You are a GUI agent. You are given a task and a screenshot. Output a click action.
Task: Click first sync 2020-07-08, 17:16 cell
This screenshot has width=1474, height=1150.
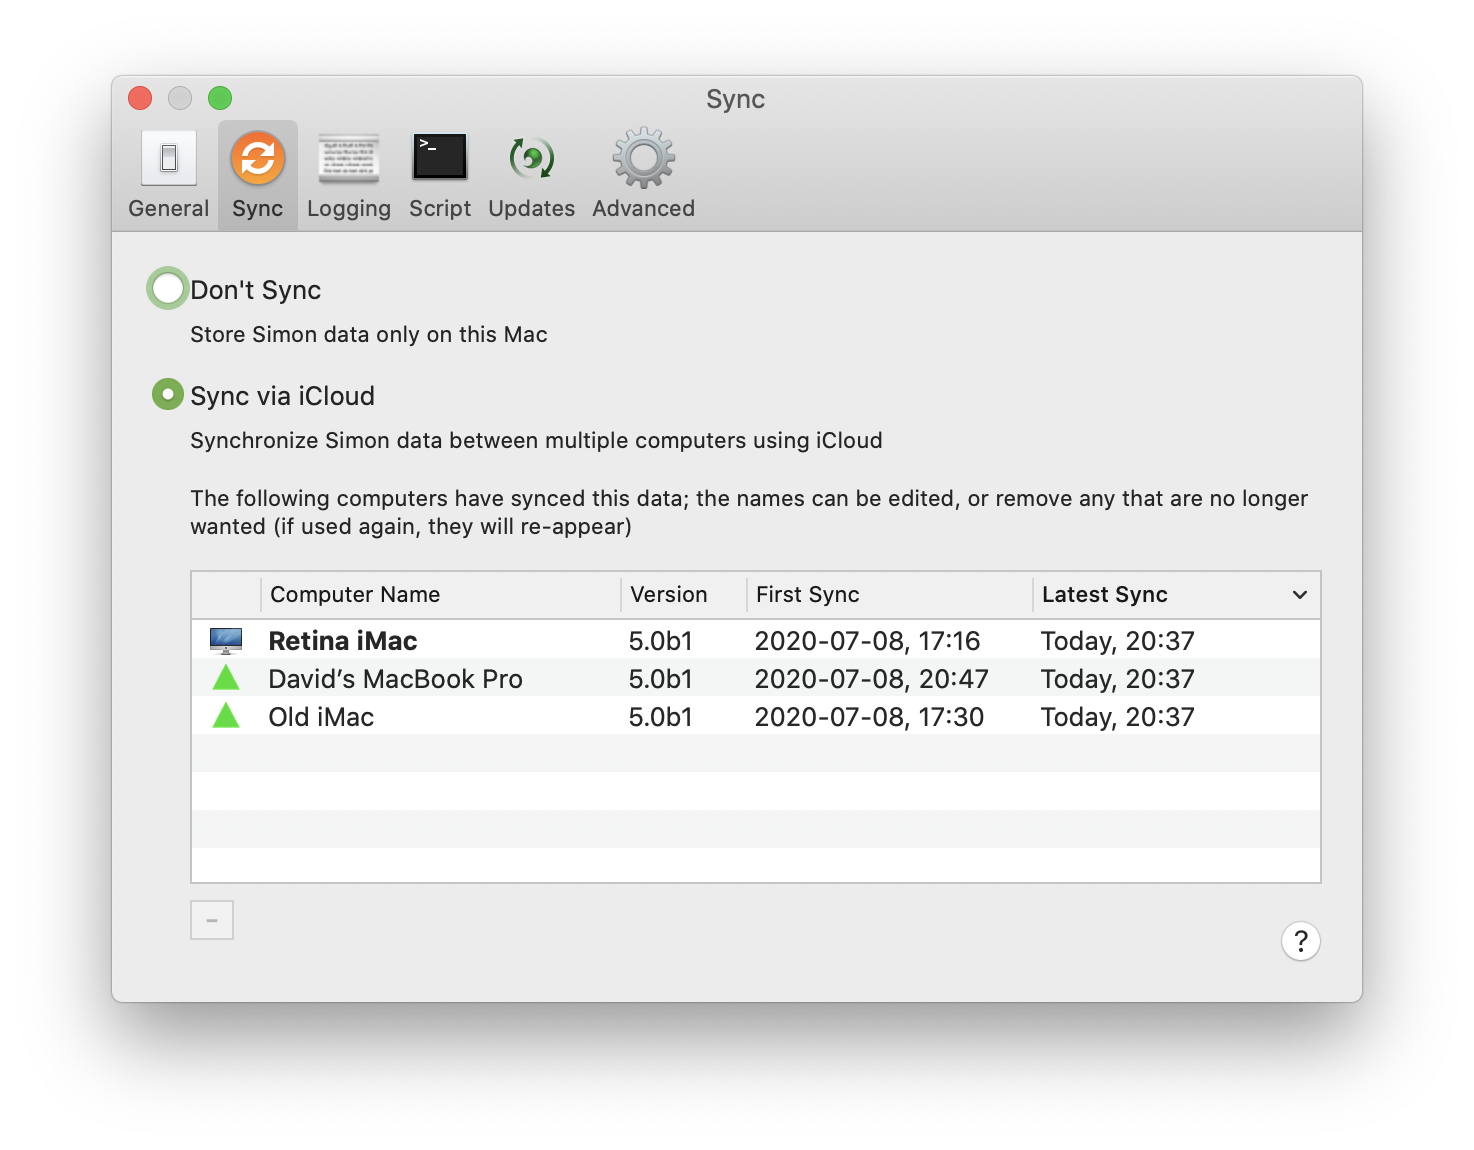coord(868,641)
